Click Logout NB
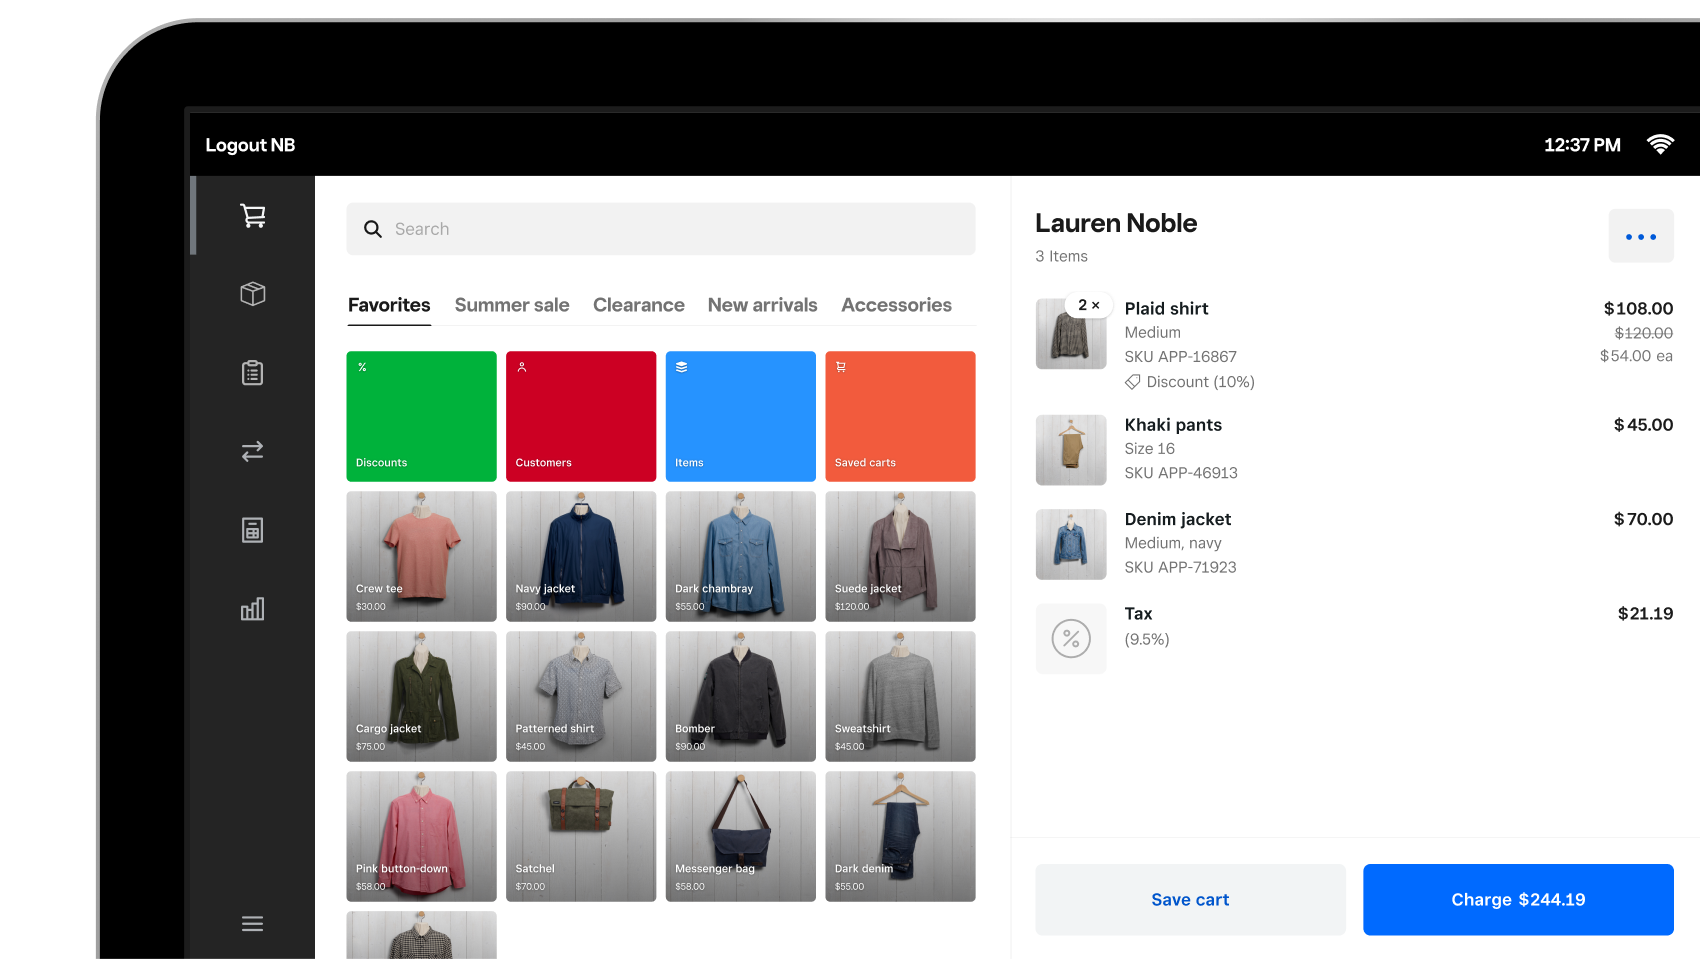Viewport: 1700px width, 959px height. point(250,144)
